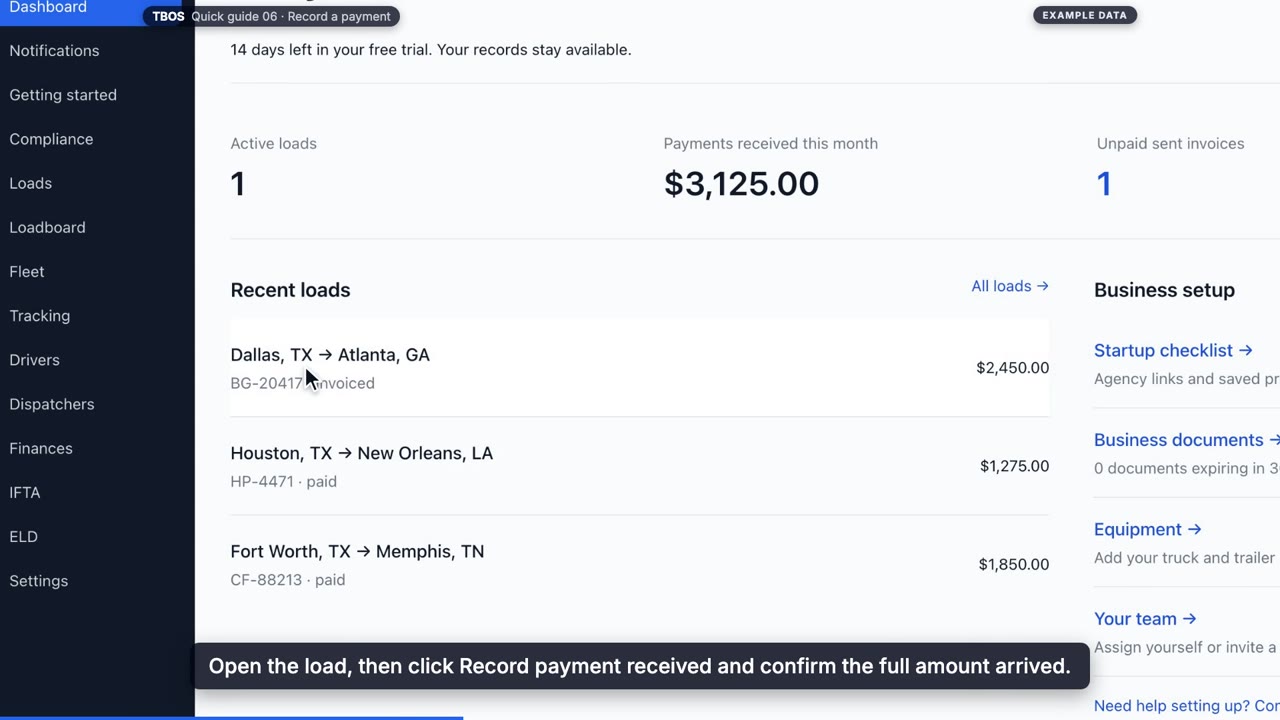
Task: Go to the IFTA page
Action: [x=25, y=492]
